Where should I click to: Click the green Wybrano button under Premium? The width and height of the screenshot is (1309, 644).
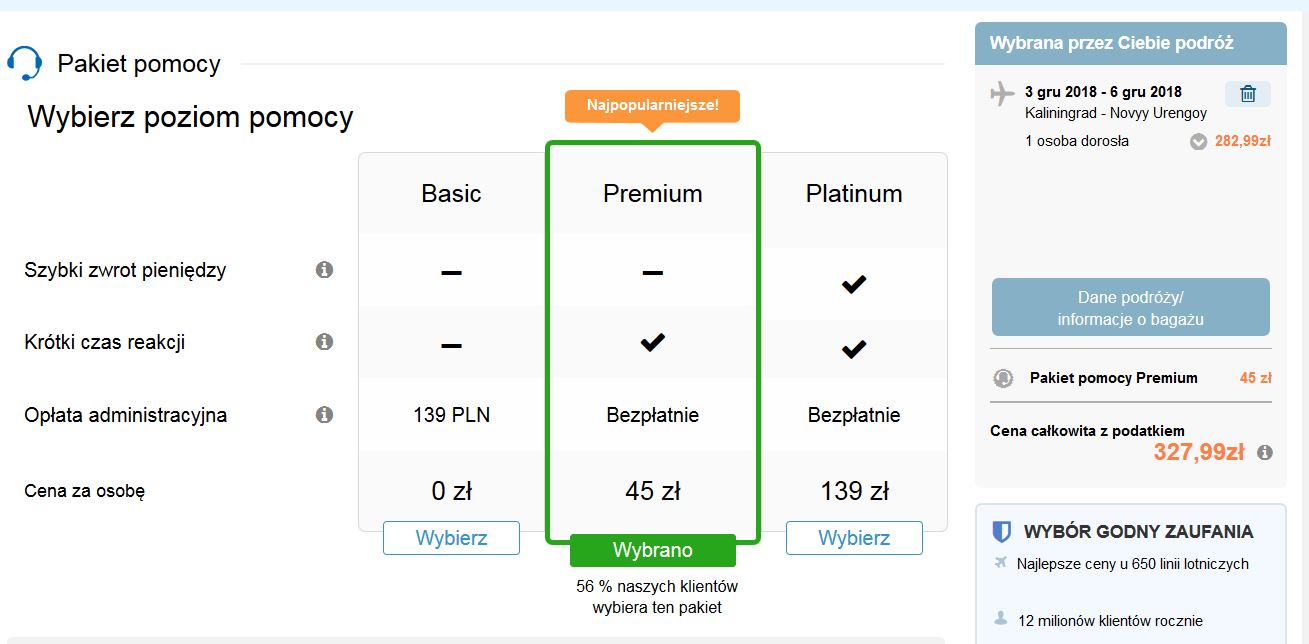(653, 550)
